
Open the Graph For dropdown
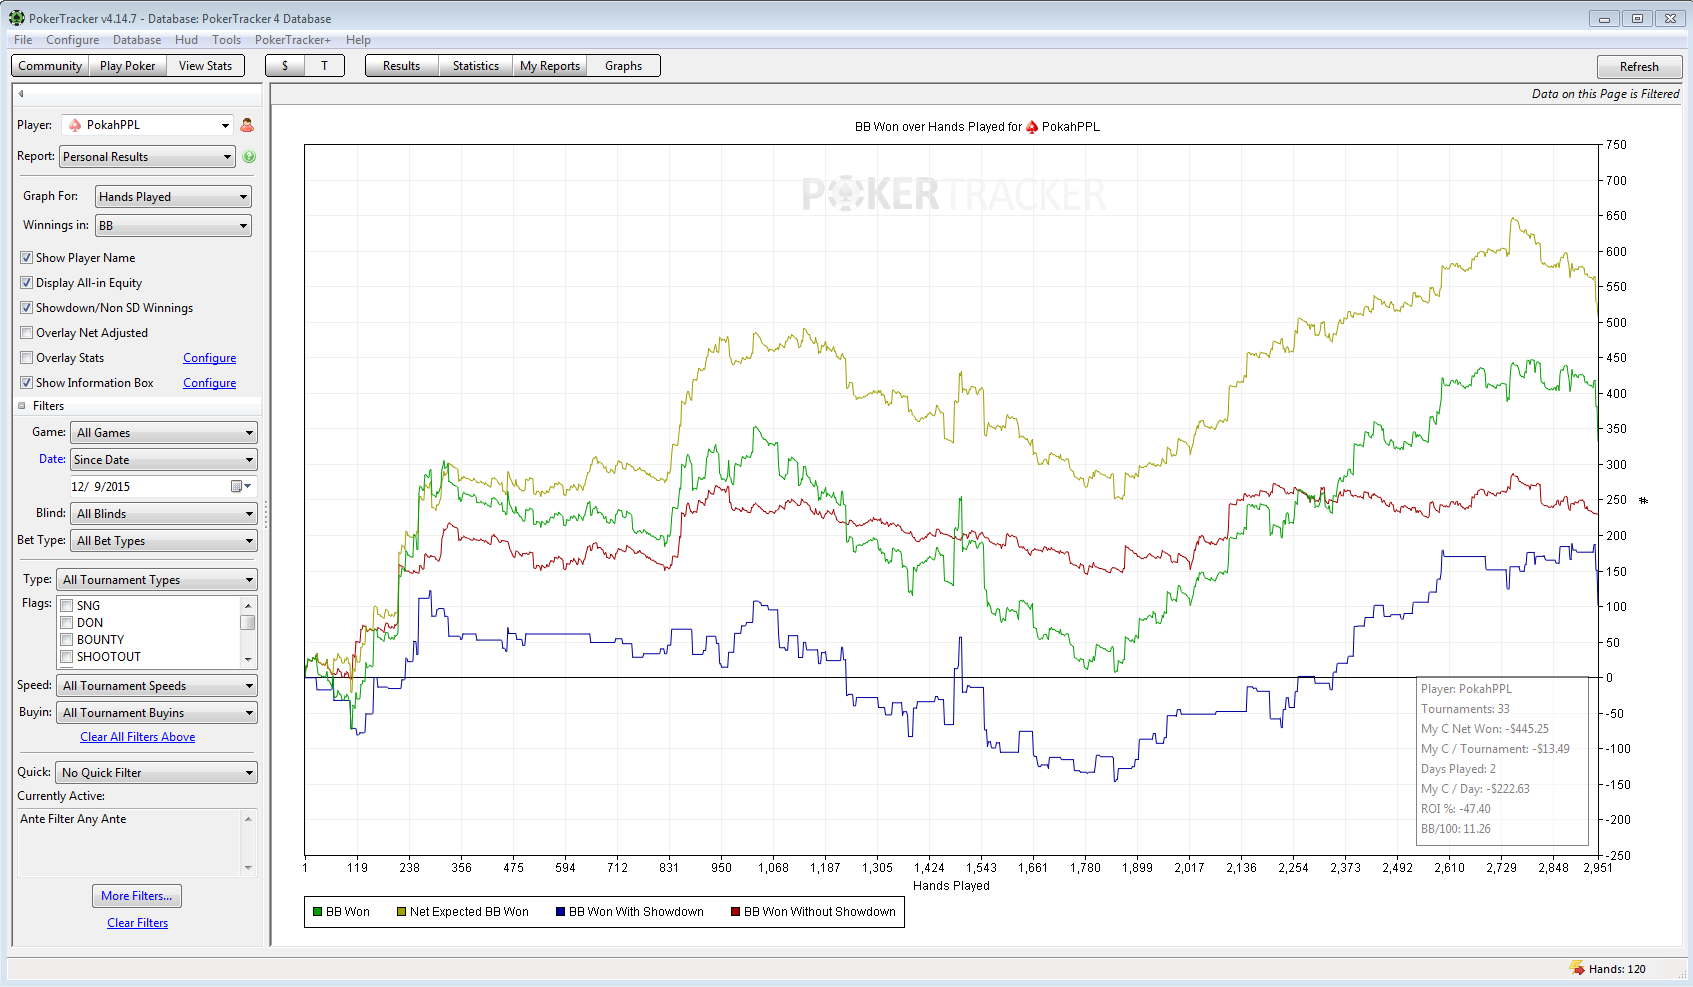click(173, 197)
